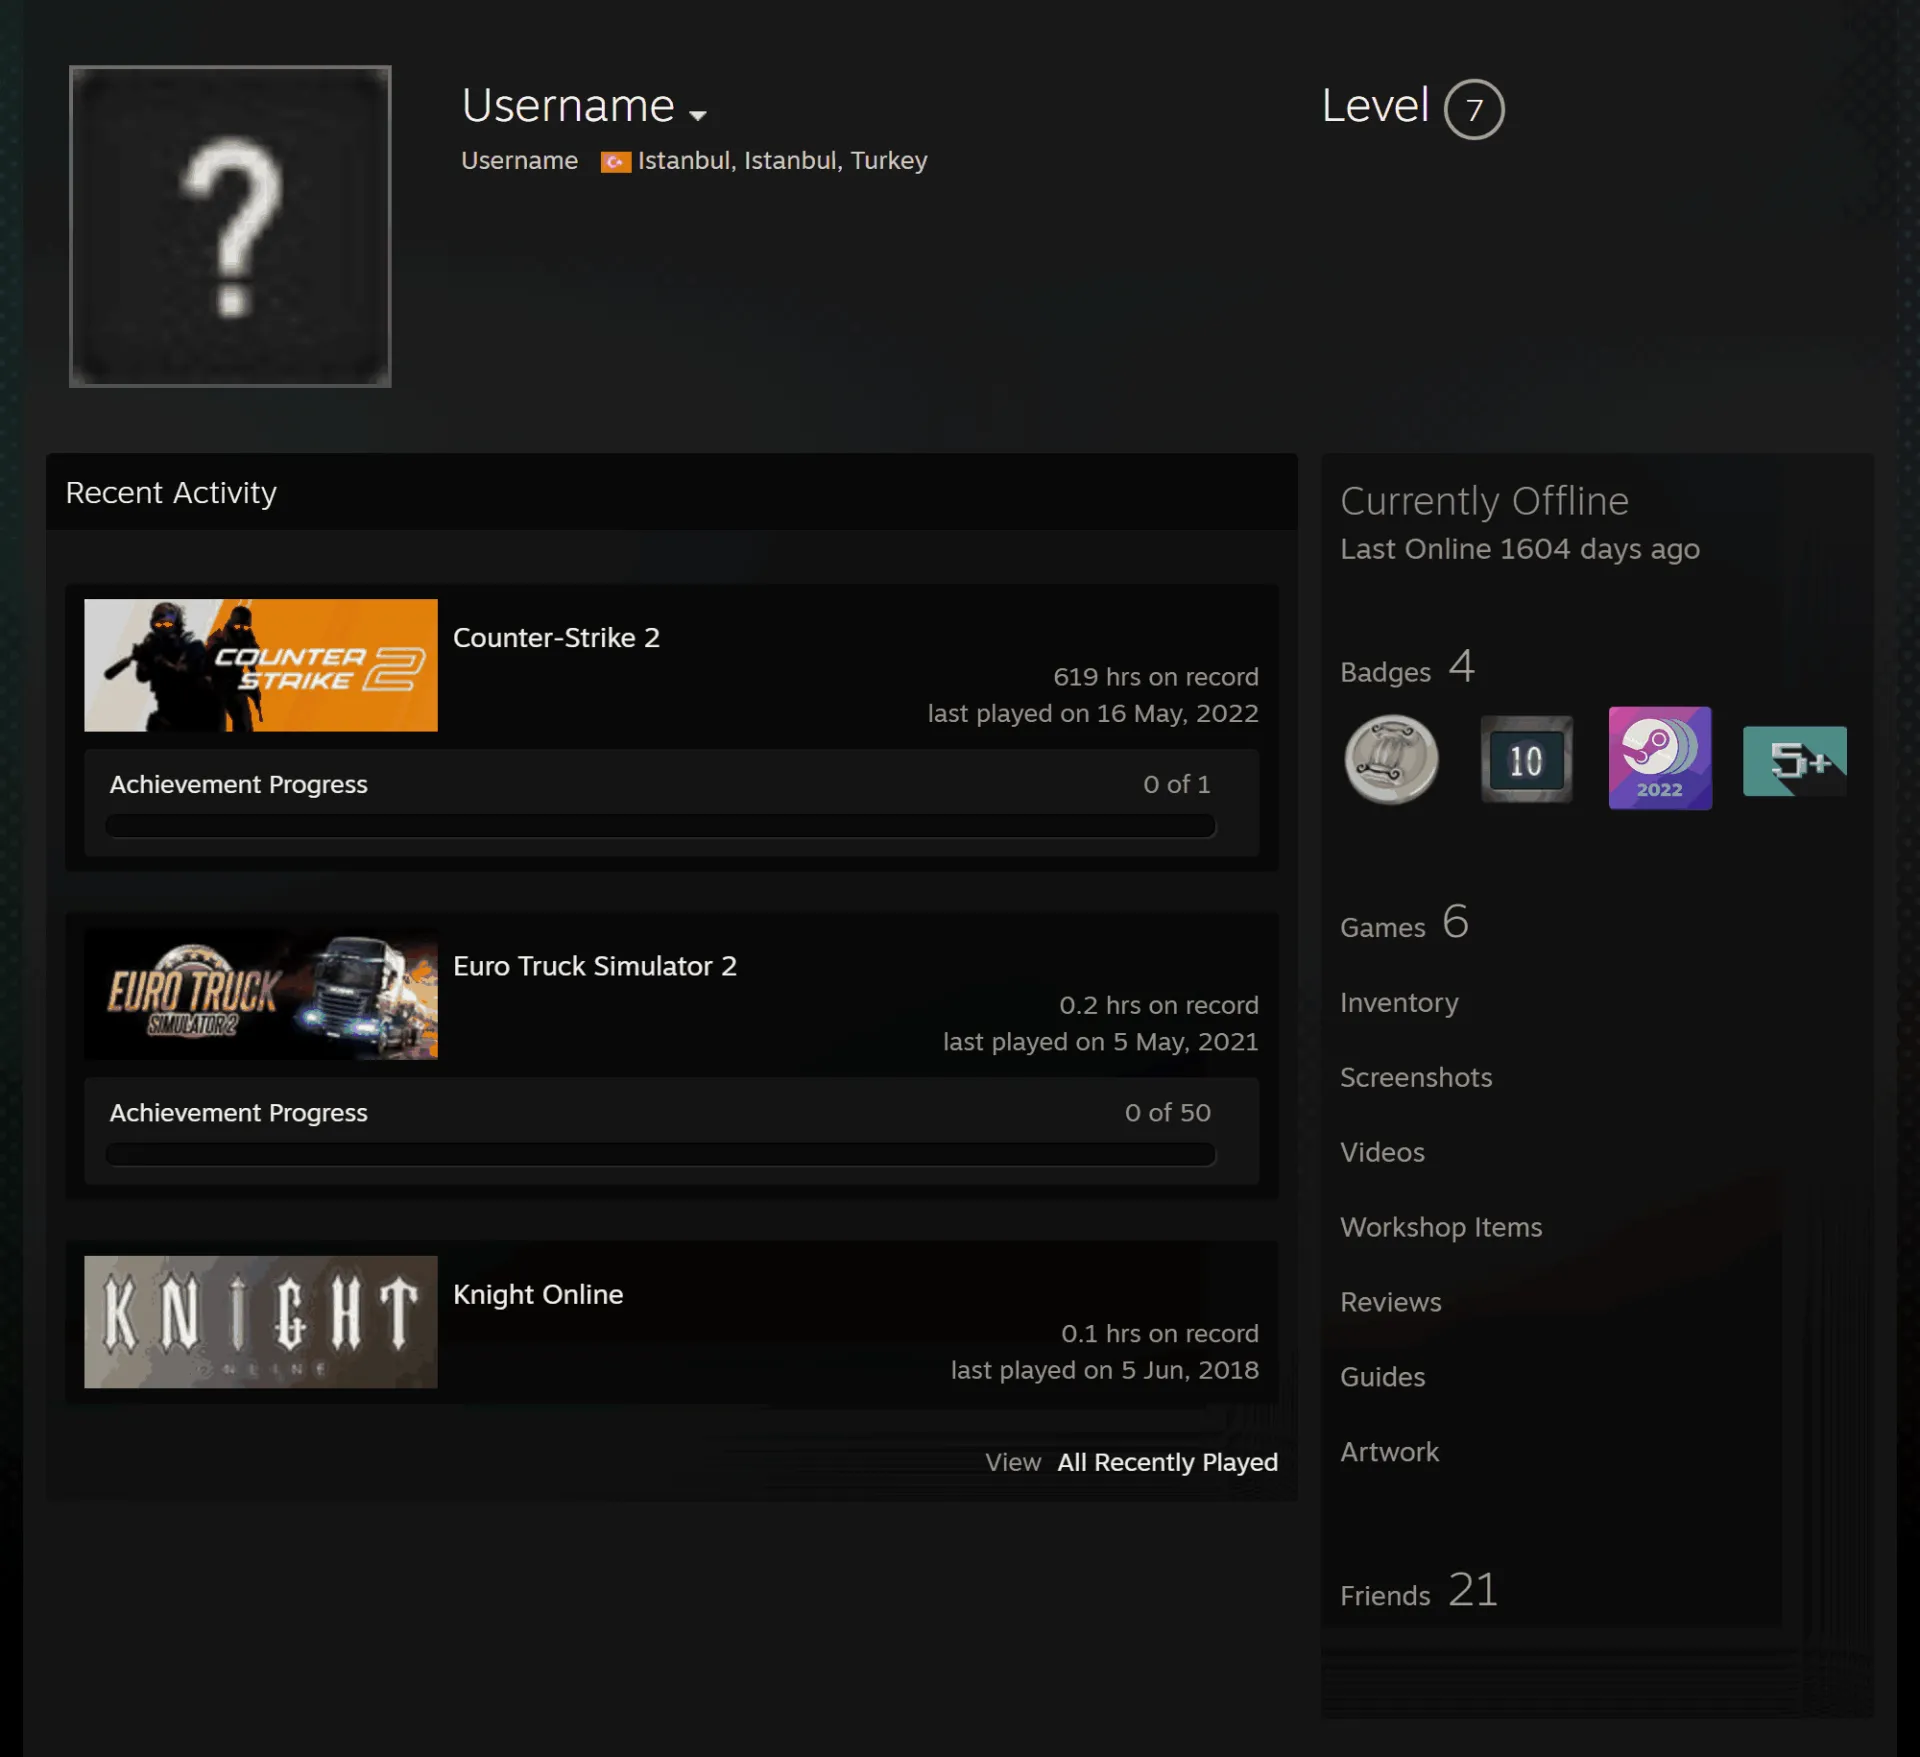View All Recently Played games
Viewport: 1920px width, 1757px height.
1167,1462
